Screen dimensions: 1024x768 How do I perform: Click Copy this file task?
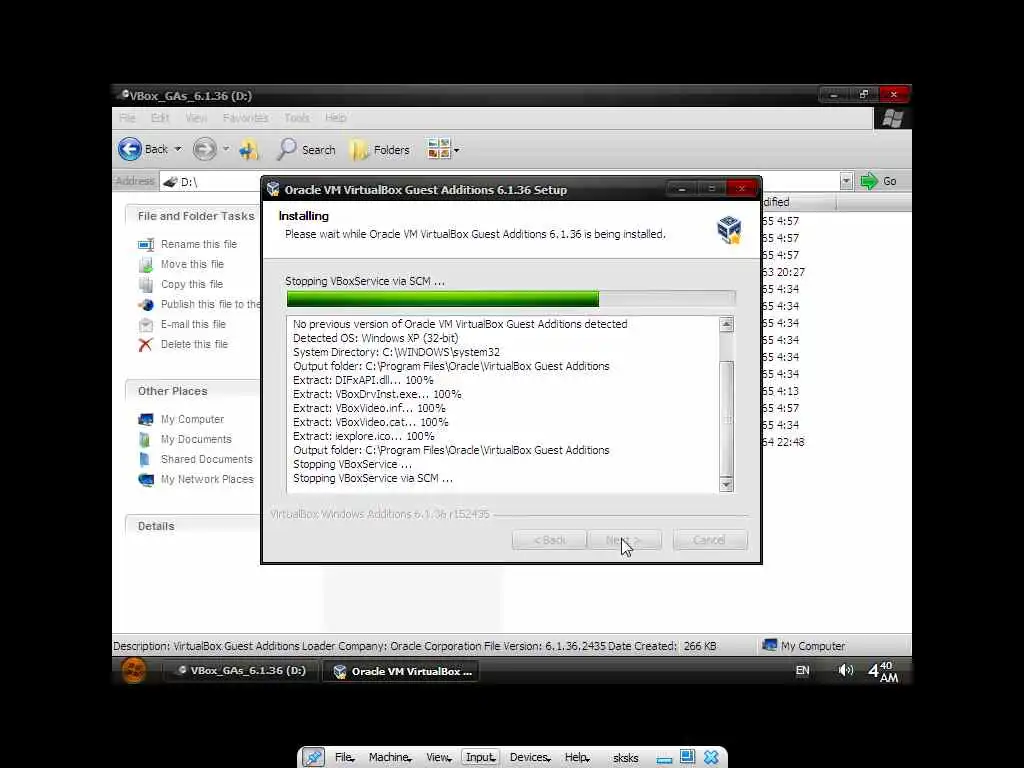[192, 284]
